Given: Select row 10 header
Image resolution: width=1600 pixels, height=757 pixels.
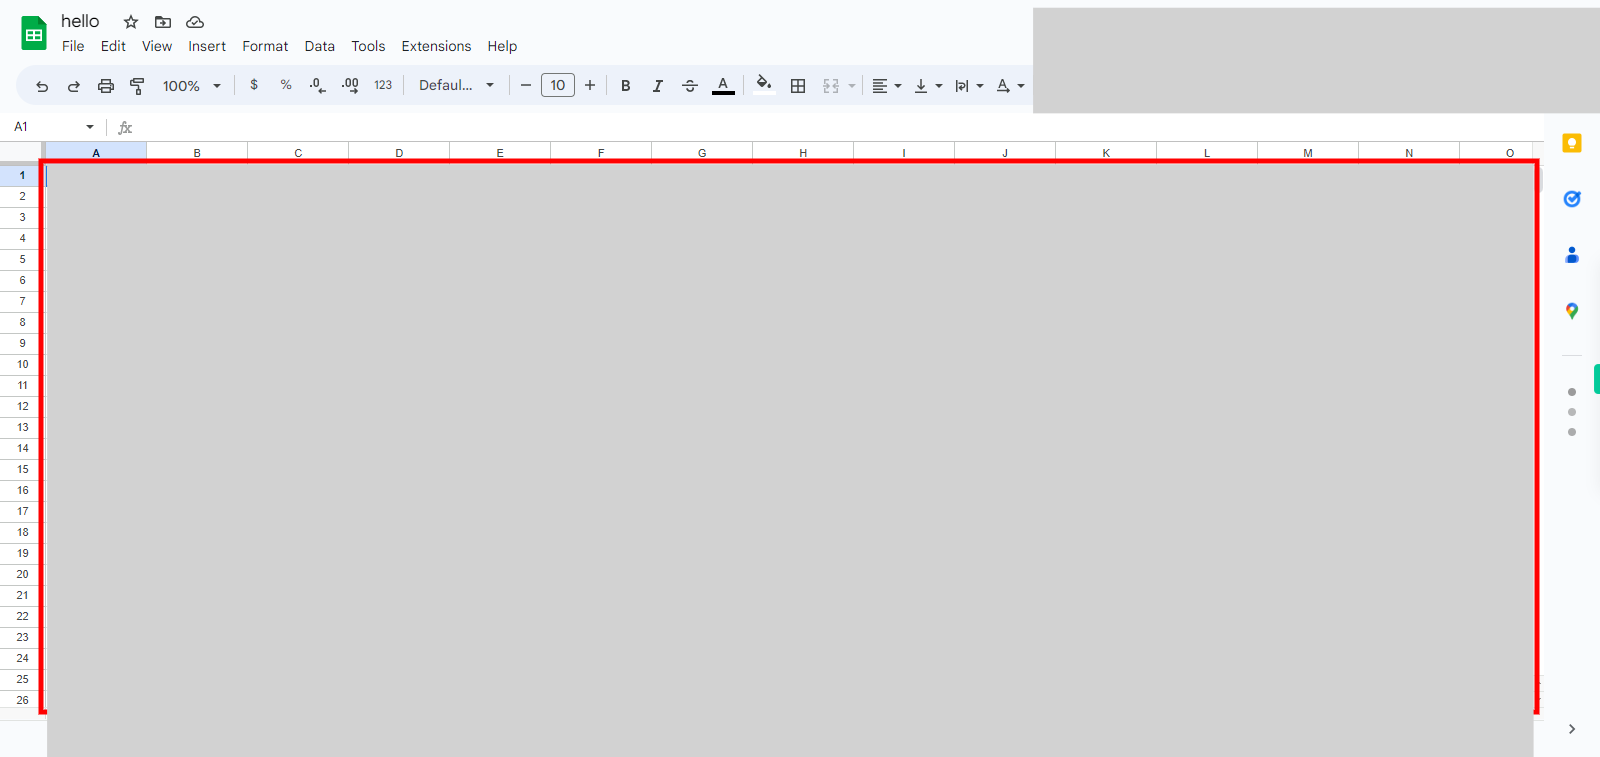Looking at the screenshot, I should [22, 364].
